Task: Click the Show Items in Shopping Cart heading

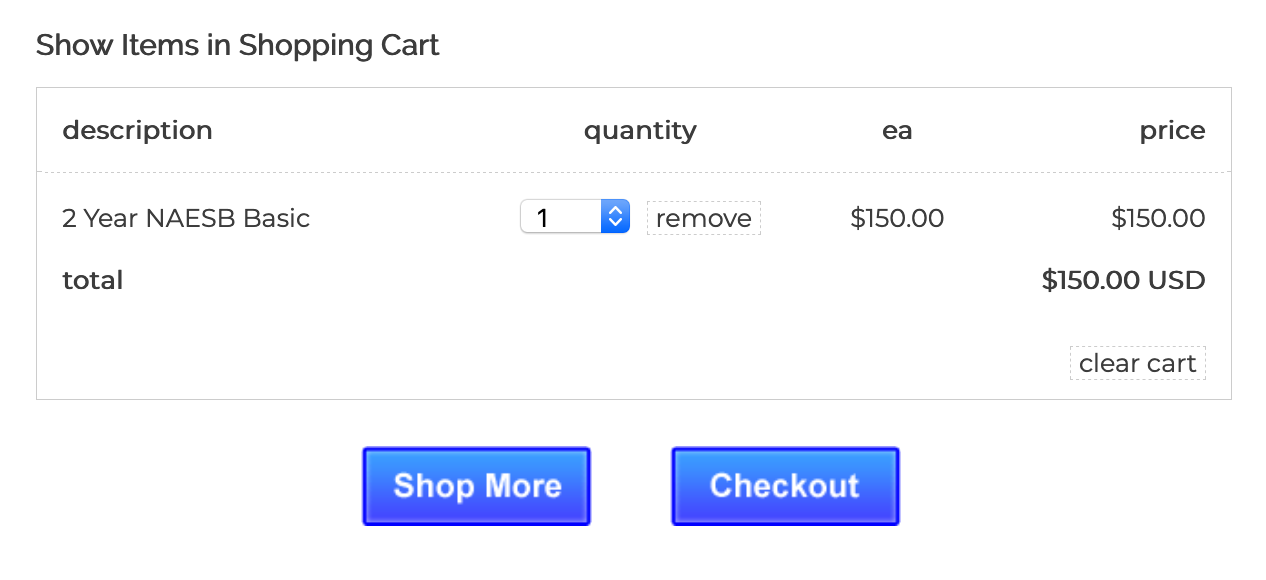Action: [x=237, y=45]
